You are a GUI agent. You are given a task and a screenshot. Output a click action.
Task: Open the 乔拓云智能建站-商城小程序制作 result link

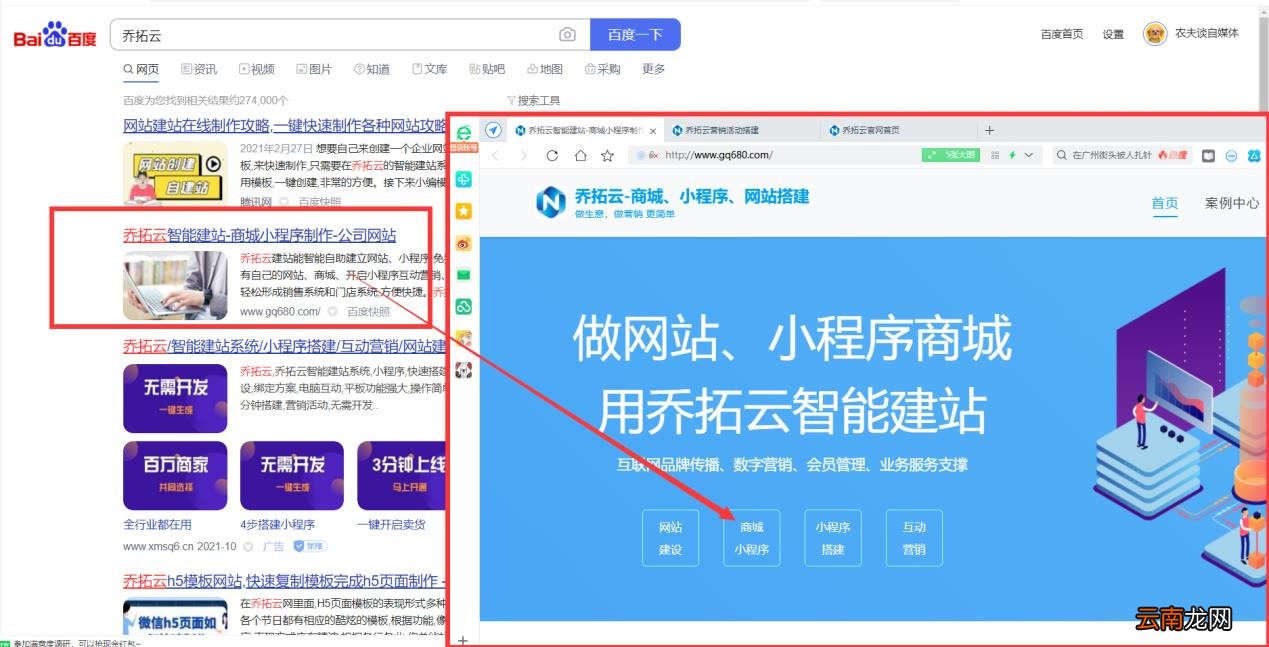[x=260, y=235]
